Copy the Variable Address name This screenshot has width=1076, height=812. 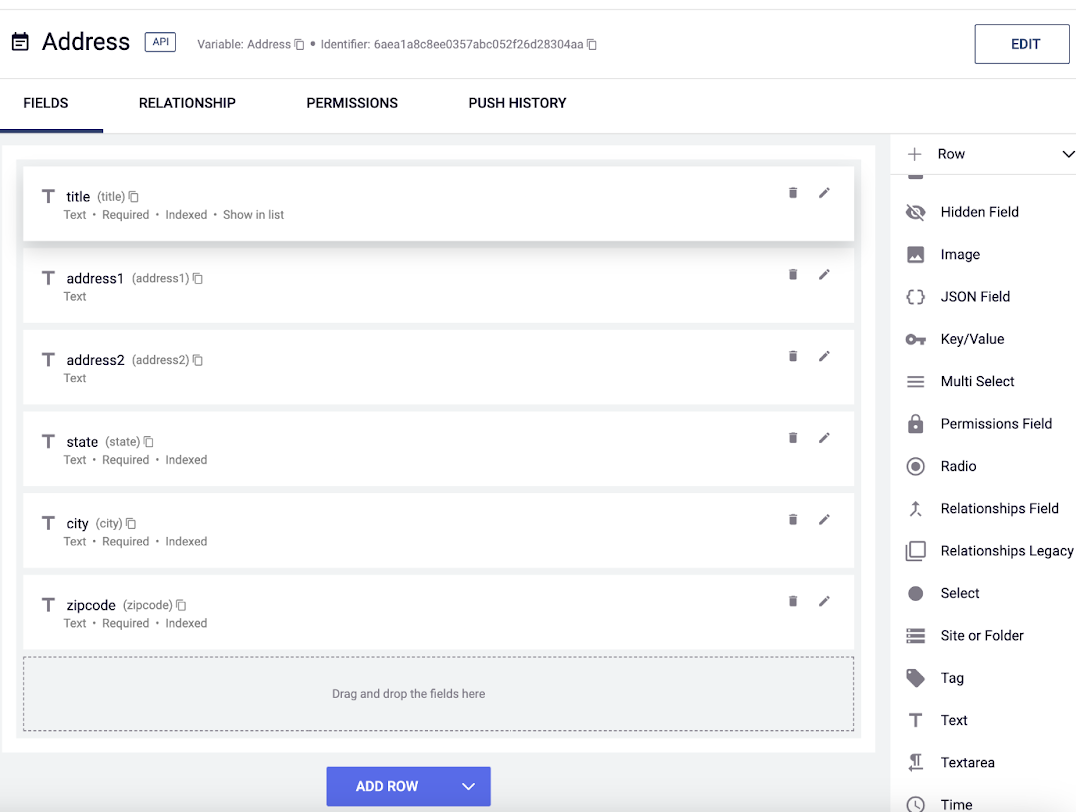(299, 45)
